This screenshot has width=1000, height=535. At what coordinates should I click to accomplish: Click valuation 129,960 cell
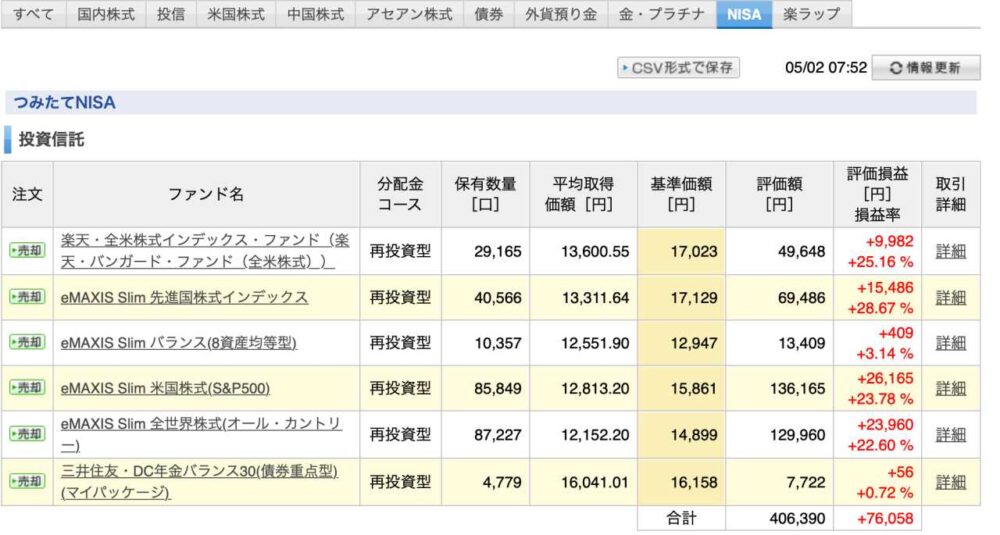coord(779,435)
